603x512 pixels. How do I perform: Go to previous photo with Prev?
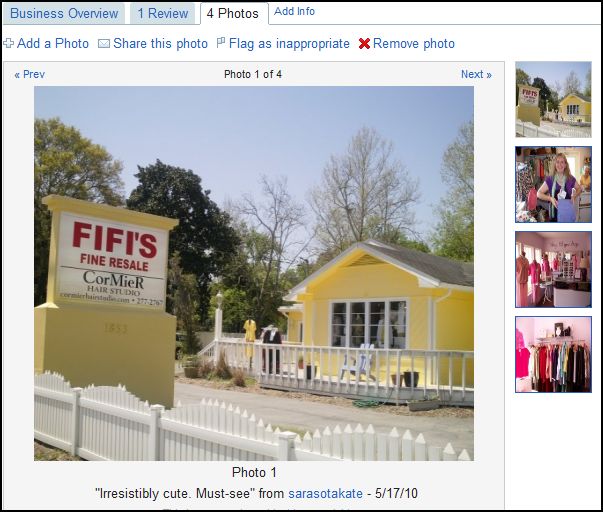[x=30, y=74]
